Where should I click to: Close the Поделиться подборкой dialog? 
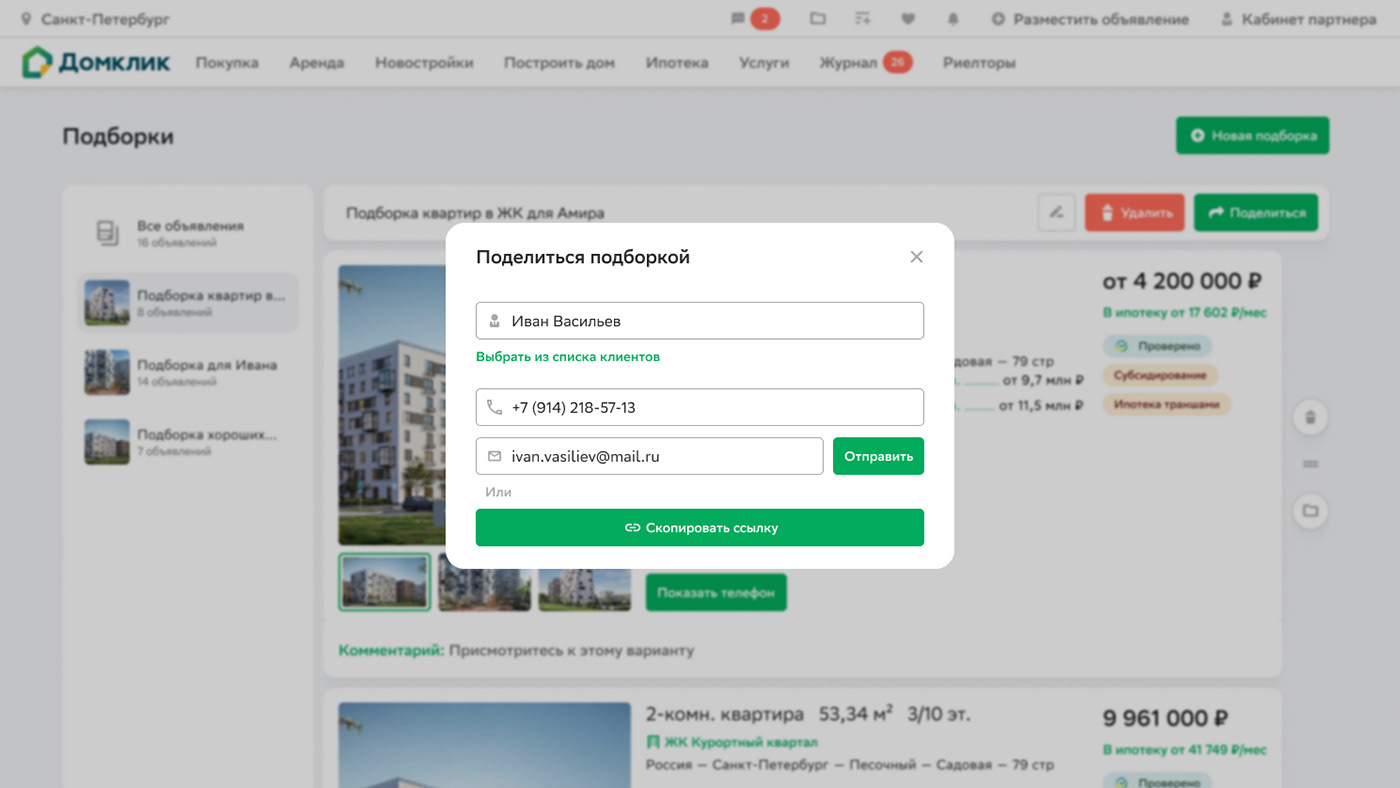(916, 256)
